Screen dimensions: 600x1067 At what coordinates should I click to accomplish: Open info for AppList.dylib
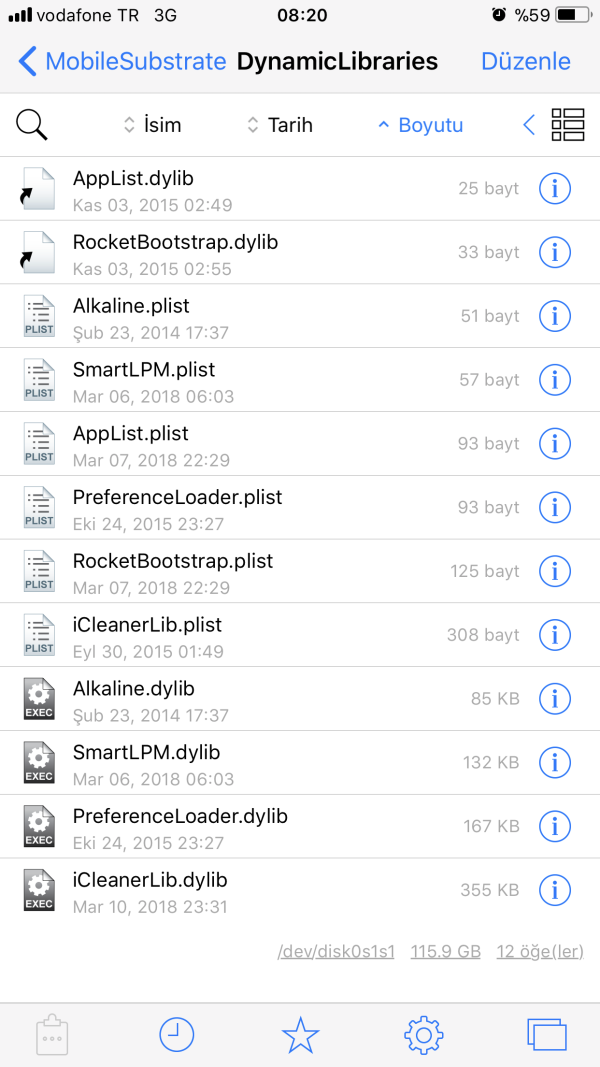(x=554, y=188)
